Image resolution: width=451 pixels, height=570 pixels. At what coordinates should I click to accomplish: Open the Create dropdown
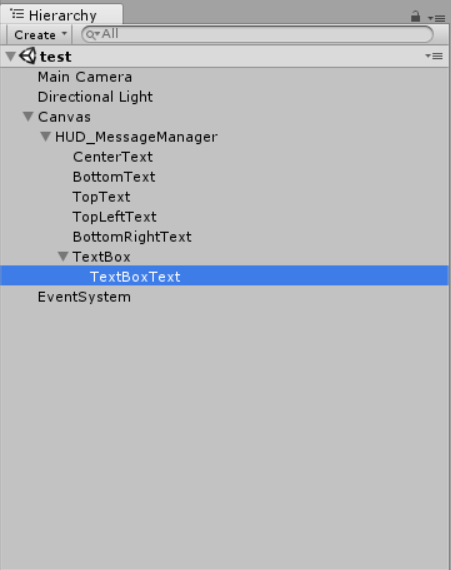(40, 35)
